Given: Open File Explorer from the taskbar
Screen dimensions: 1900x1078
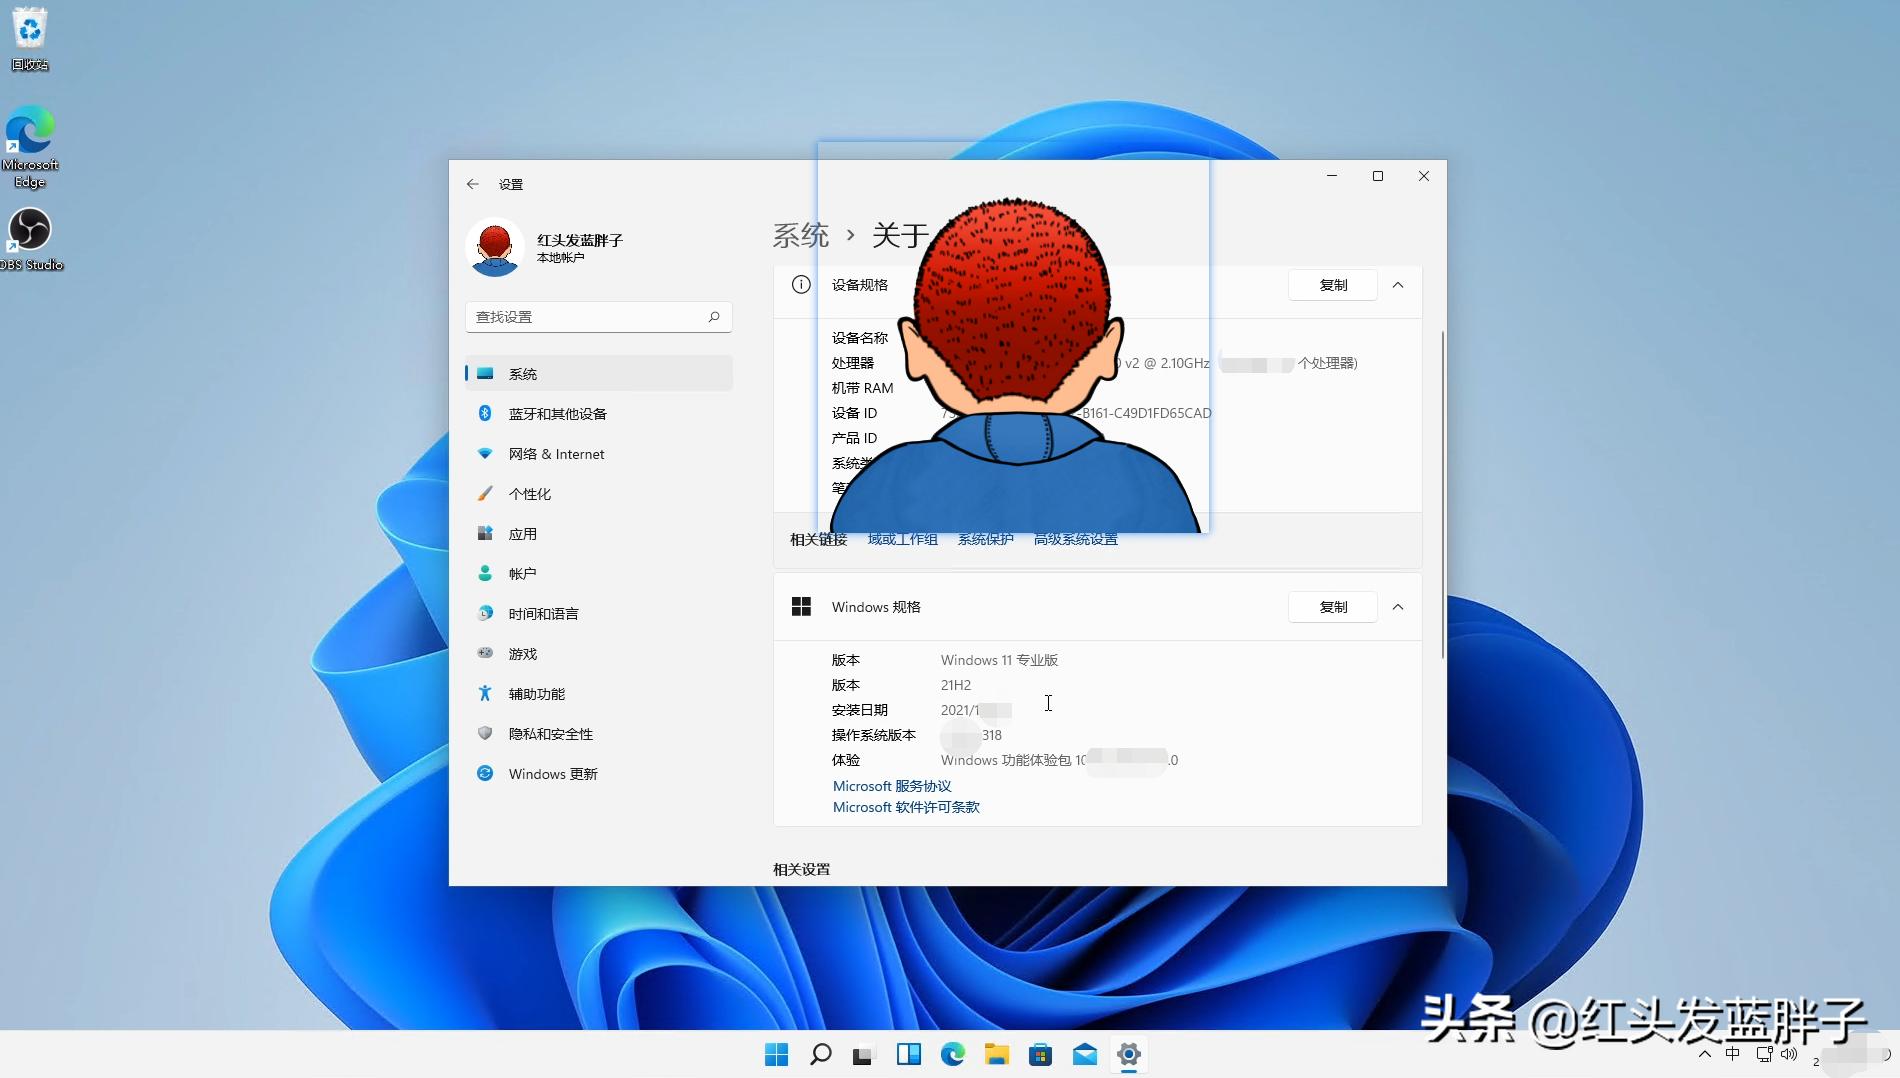Looking at the screenshot, I should 996,1054.
